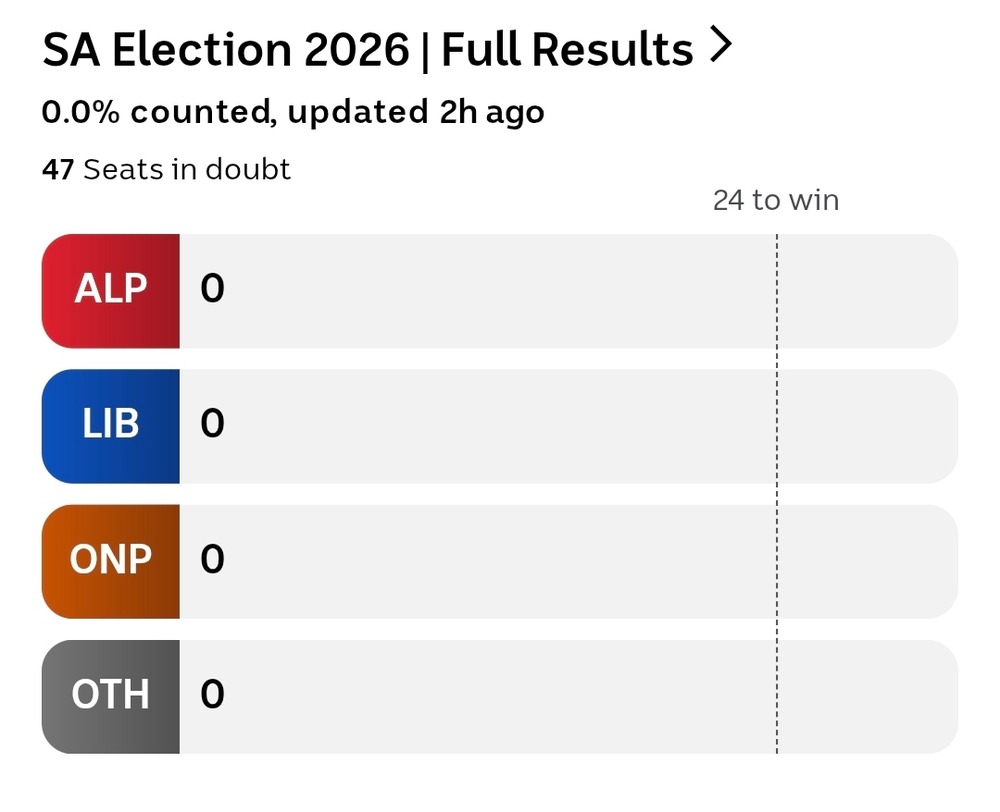The width and height of the screenshot is (1000, 812).
Task: Click the ONP seat count of 0
Action: pyautogui.click(x=212, y=560)
